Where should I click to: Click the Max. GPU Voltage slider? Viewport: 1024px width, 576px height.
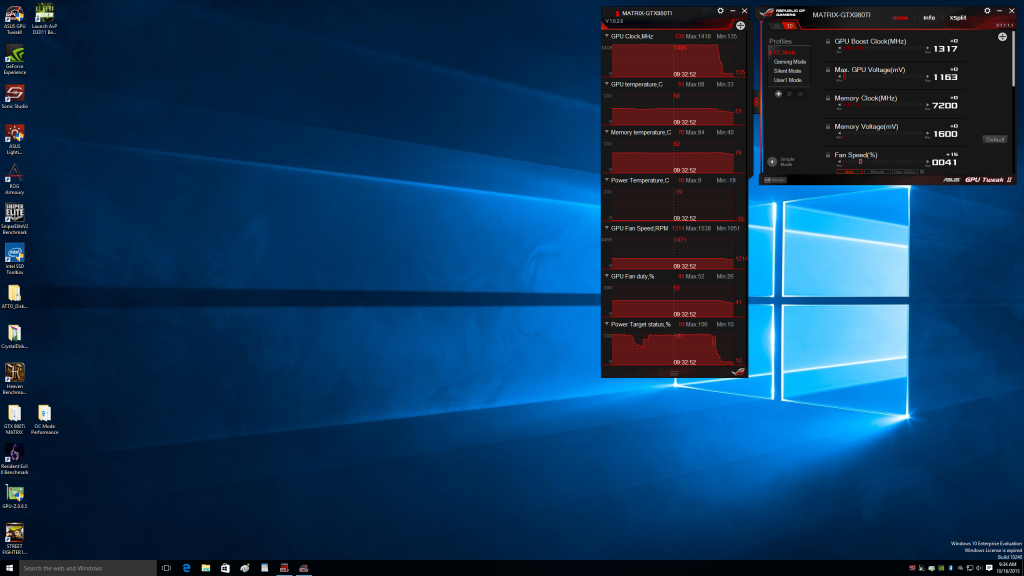click(884, 77)
